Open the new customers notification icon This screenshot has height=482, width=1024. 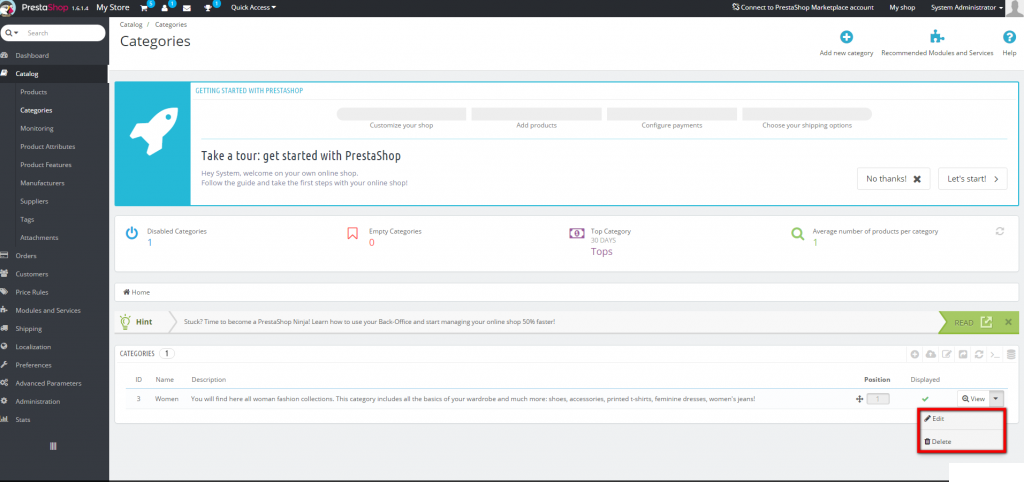165,8
